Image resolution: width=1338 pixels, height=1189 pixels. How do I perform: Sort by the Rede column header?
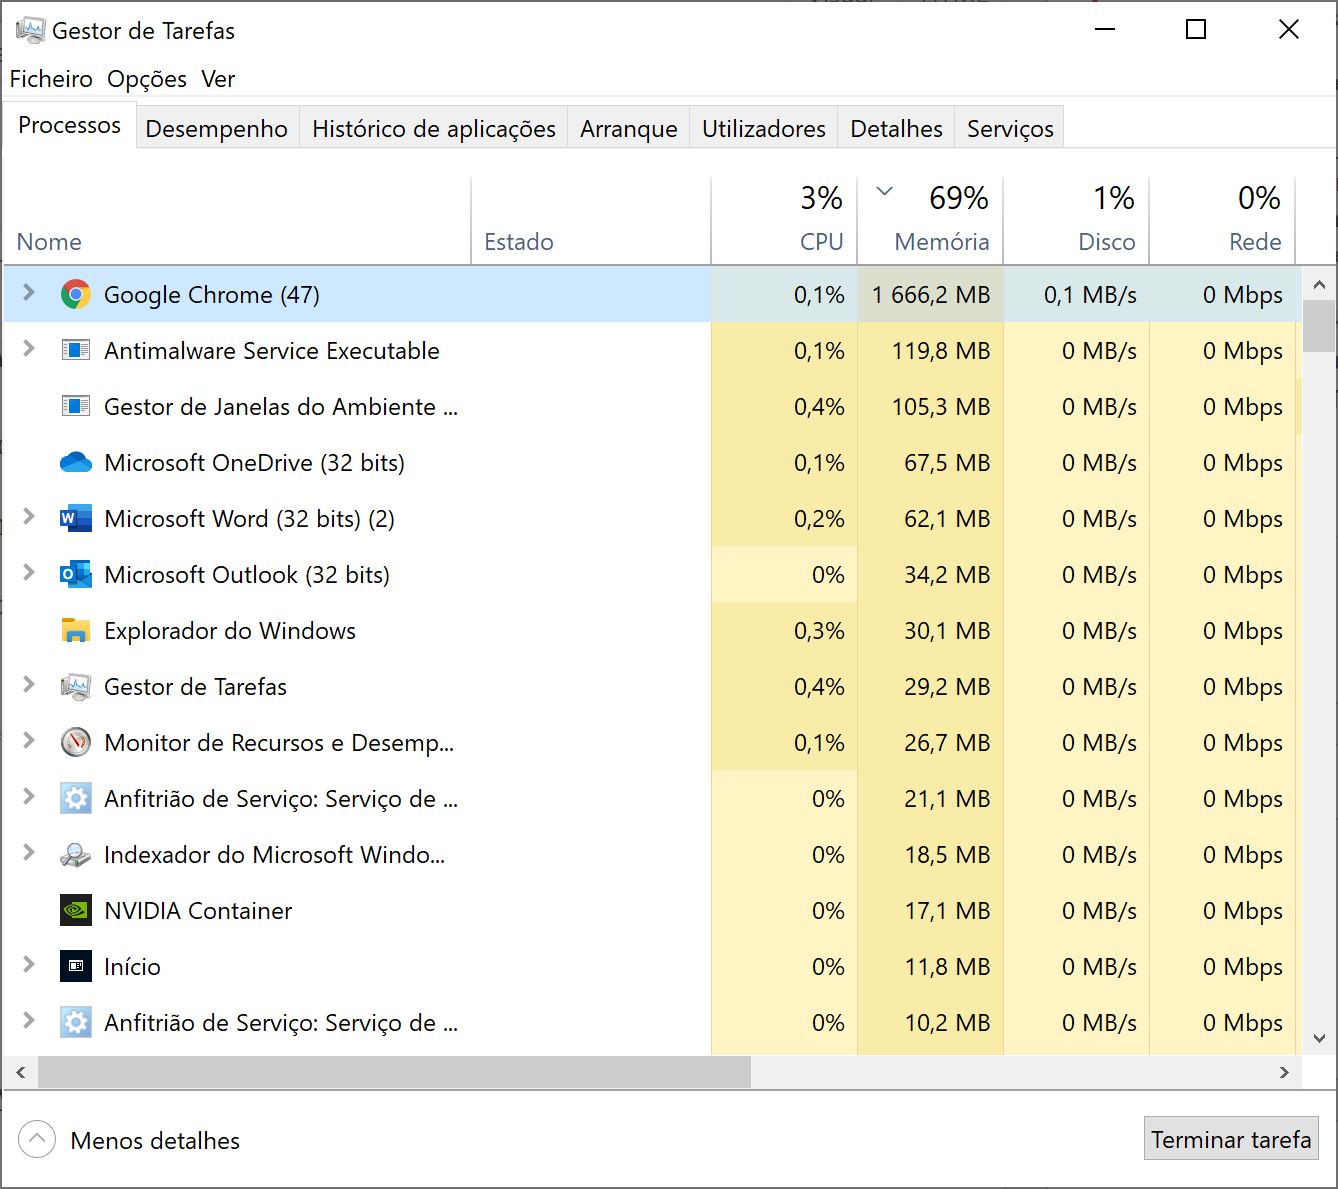click(x=1222, y=221)
